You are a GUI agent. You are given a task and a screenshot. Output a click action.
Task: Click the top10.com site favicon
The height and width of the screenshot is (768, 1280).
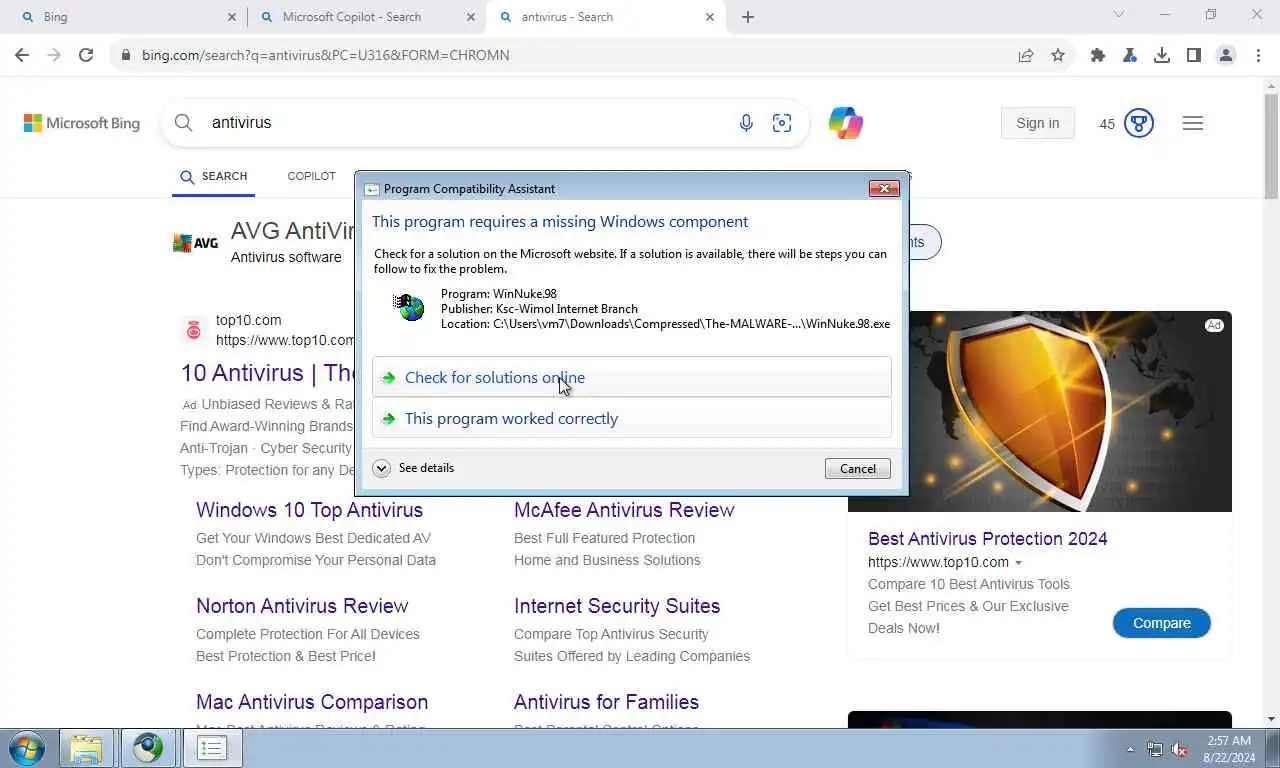tap(193, 330)
